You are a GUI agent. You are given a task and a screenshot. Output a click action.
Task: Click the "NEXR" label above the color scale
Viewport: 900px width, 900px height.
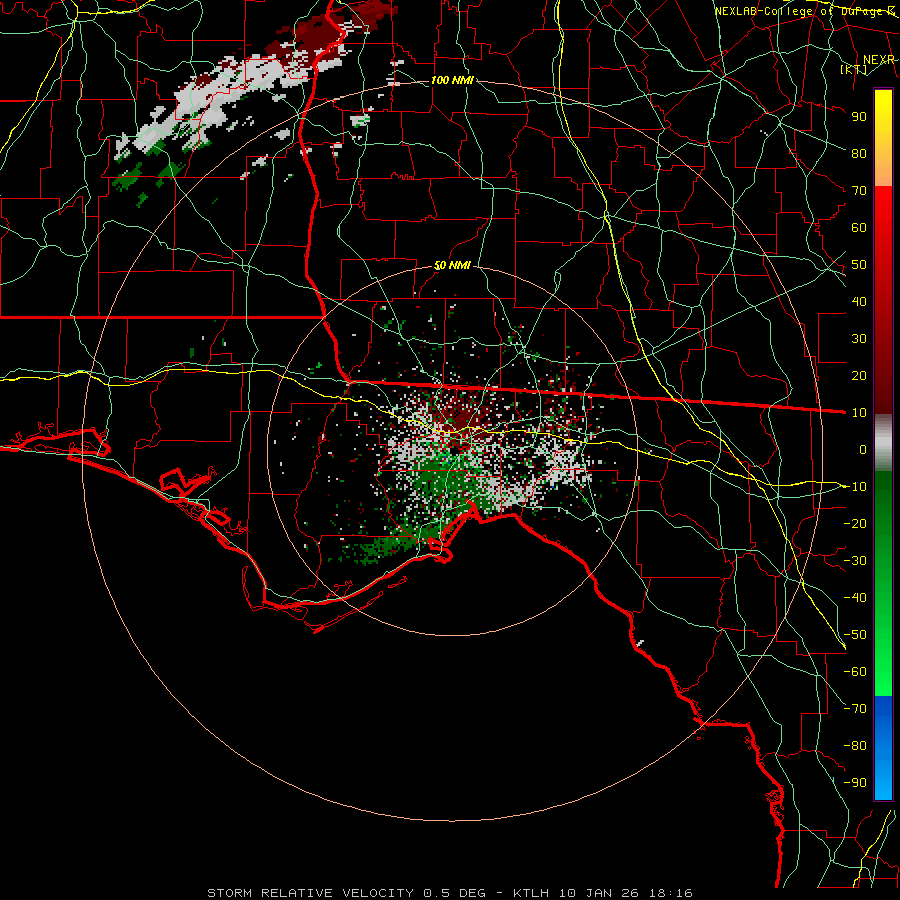tap(878, 60)
